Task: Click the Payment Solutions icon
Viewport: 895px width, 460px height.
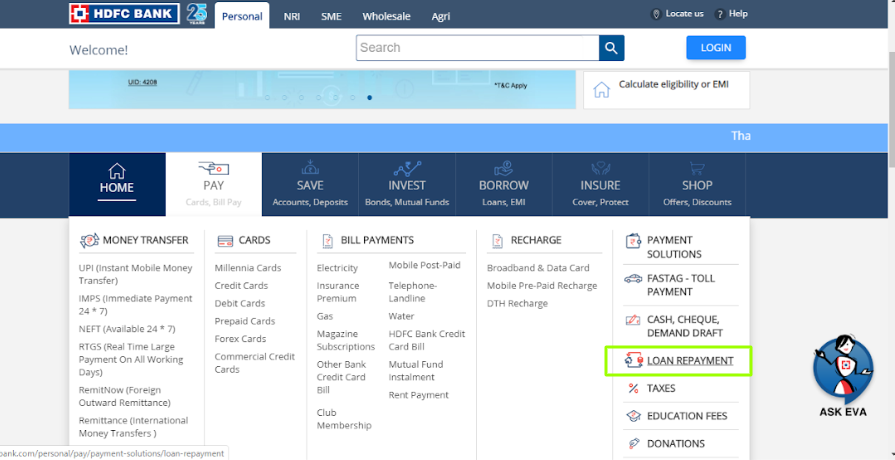Action: click(633, 241)
